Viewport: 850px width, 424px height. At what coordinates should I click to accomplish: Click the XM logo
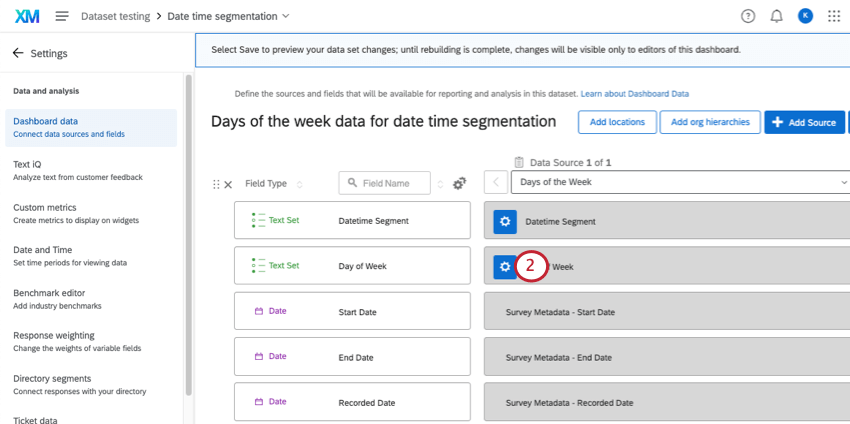coord(27,16)
